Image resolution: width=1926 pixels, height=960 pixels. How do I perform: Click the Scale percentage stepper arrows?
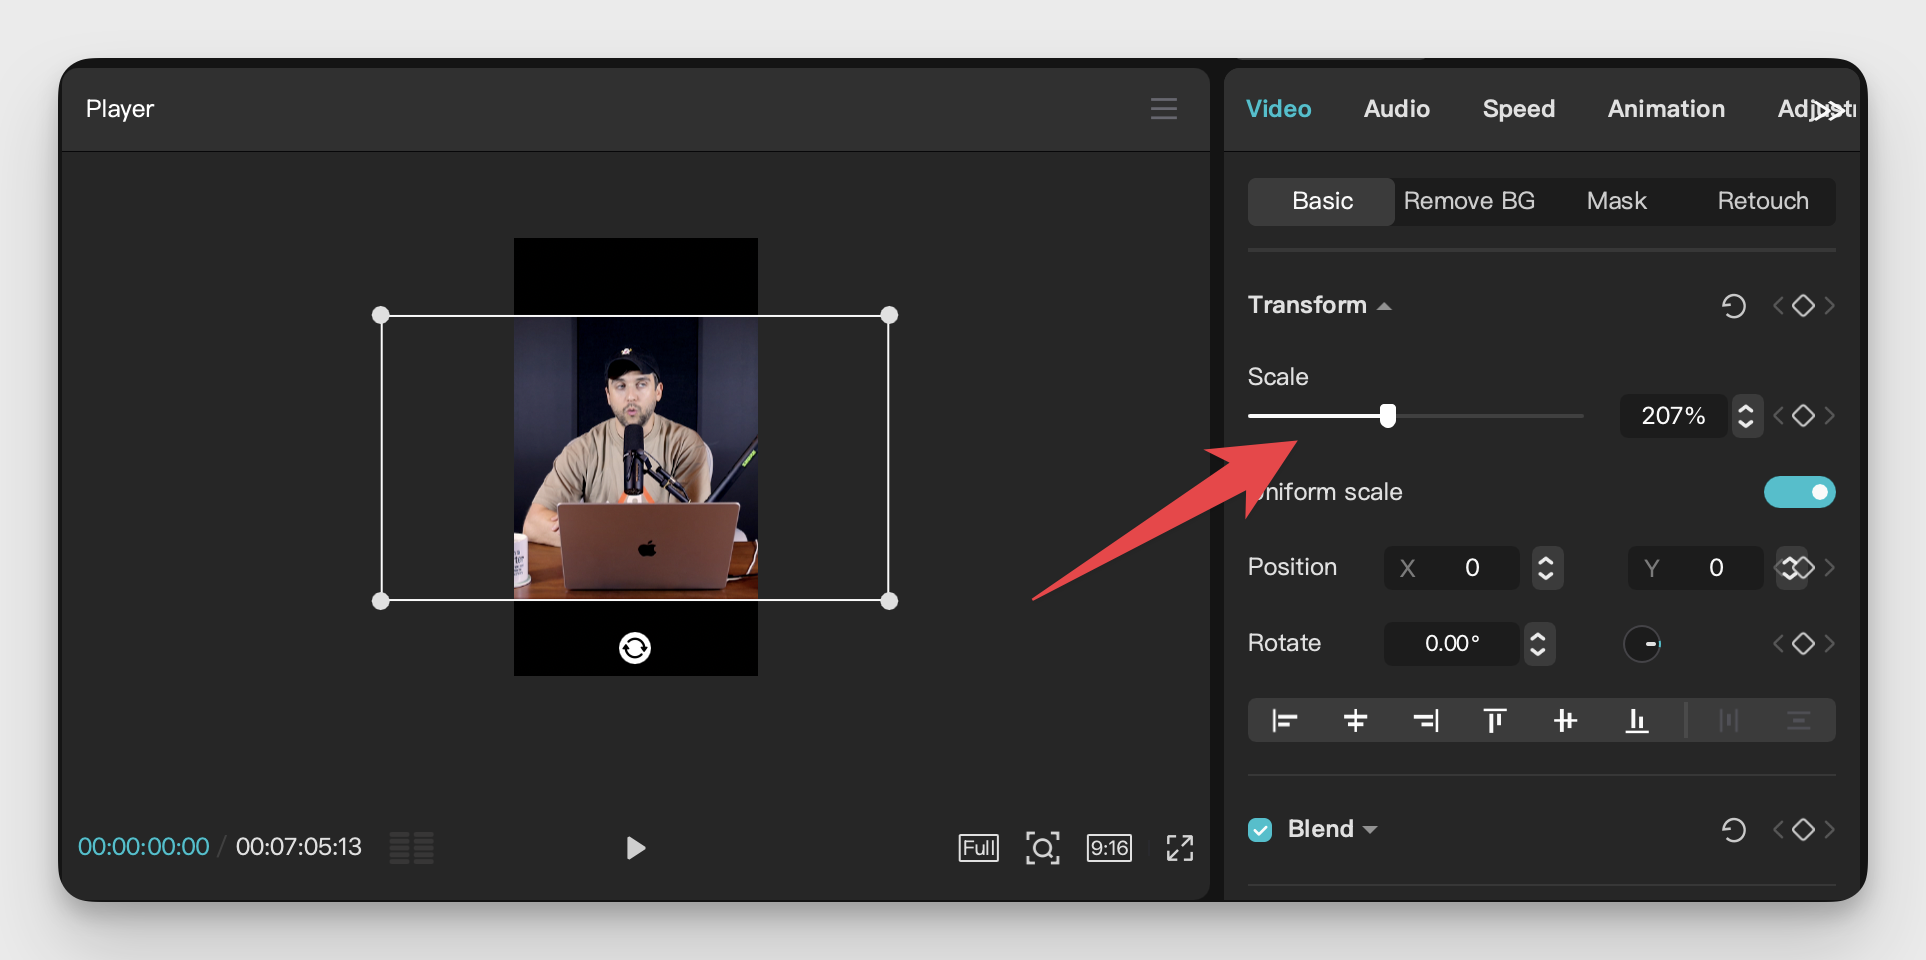coord(1746,415)
